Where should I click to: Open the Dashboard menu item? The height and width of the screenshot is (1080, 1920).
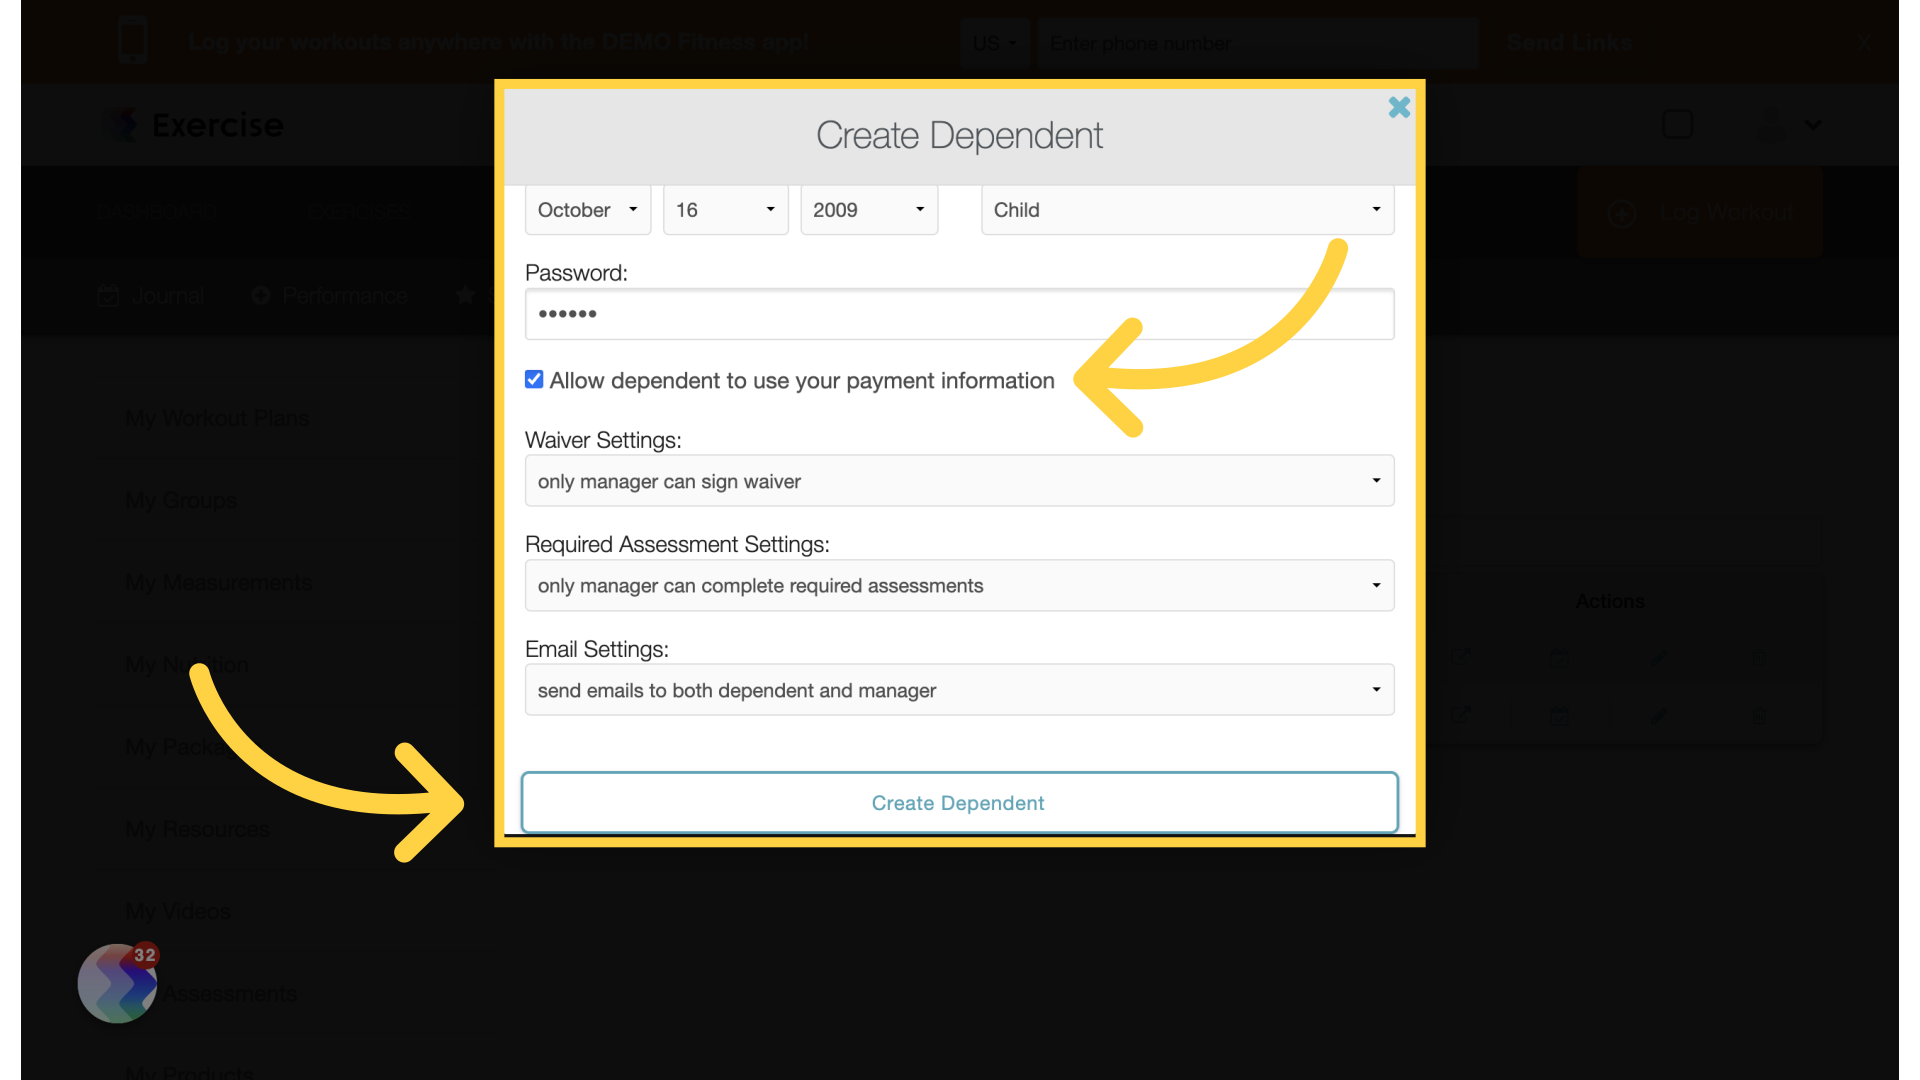point(156,212)
